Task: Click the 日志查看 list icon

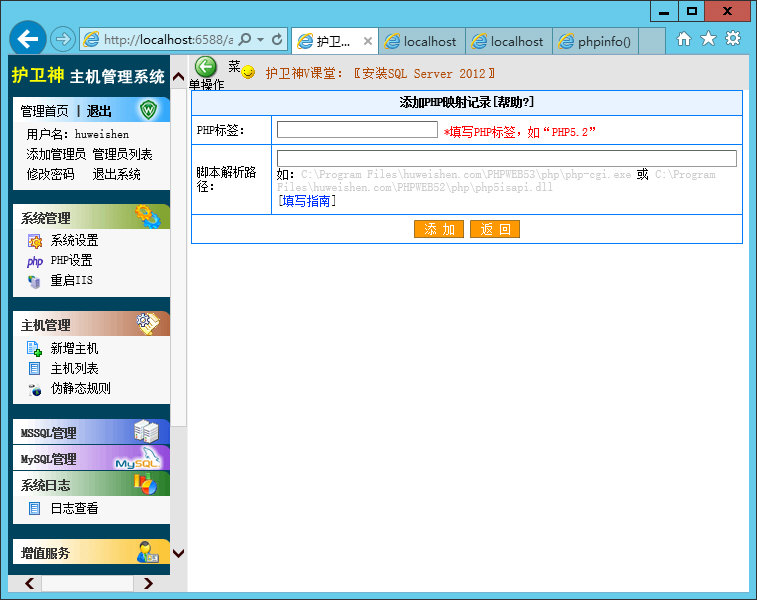Action: 34,509
